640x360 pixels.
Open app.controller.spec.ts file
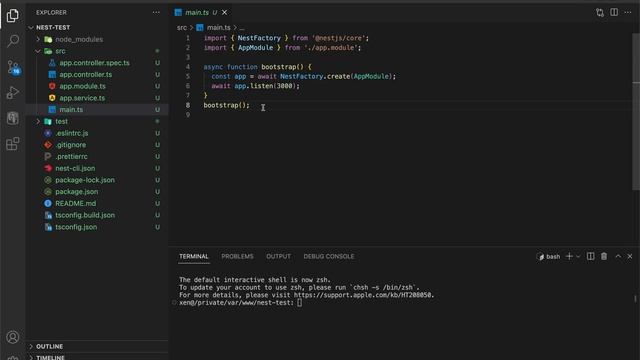(x=94, y=63)
